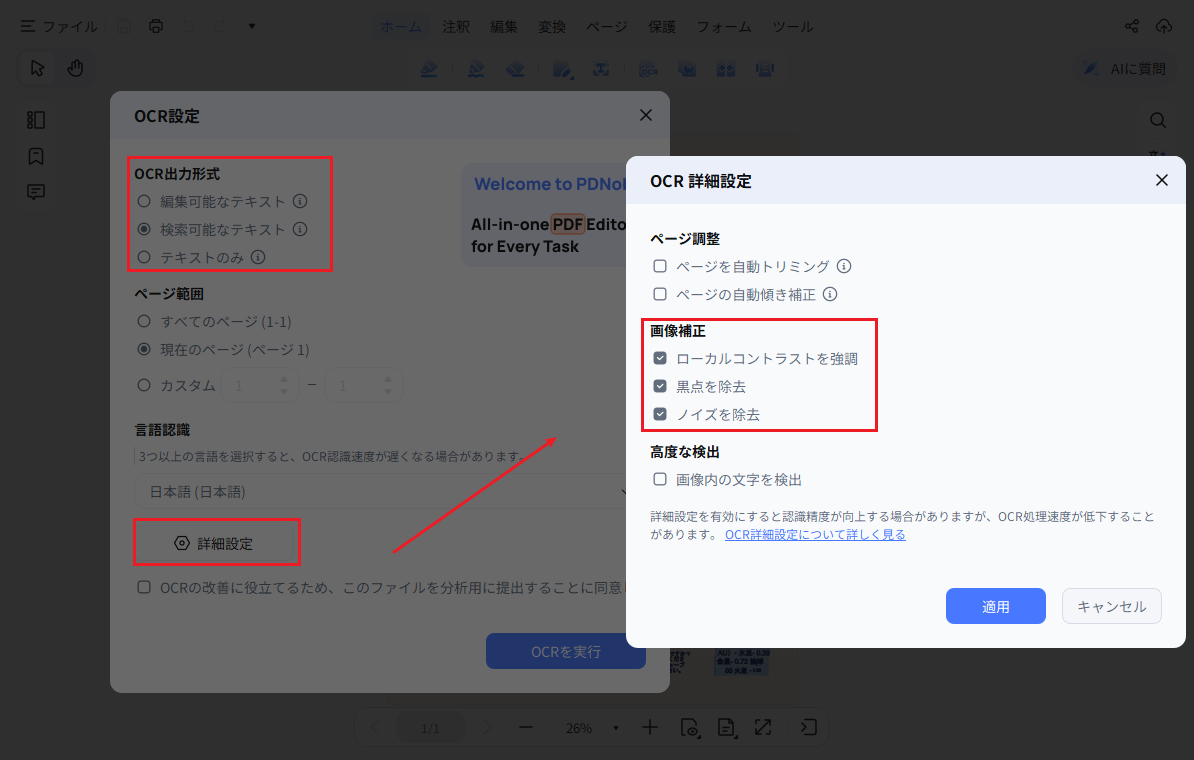Screen dimensions: 1194x760
Task: Click the eraser tool icon
Action: click(515, 69)
